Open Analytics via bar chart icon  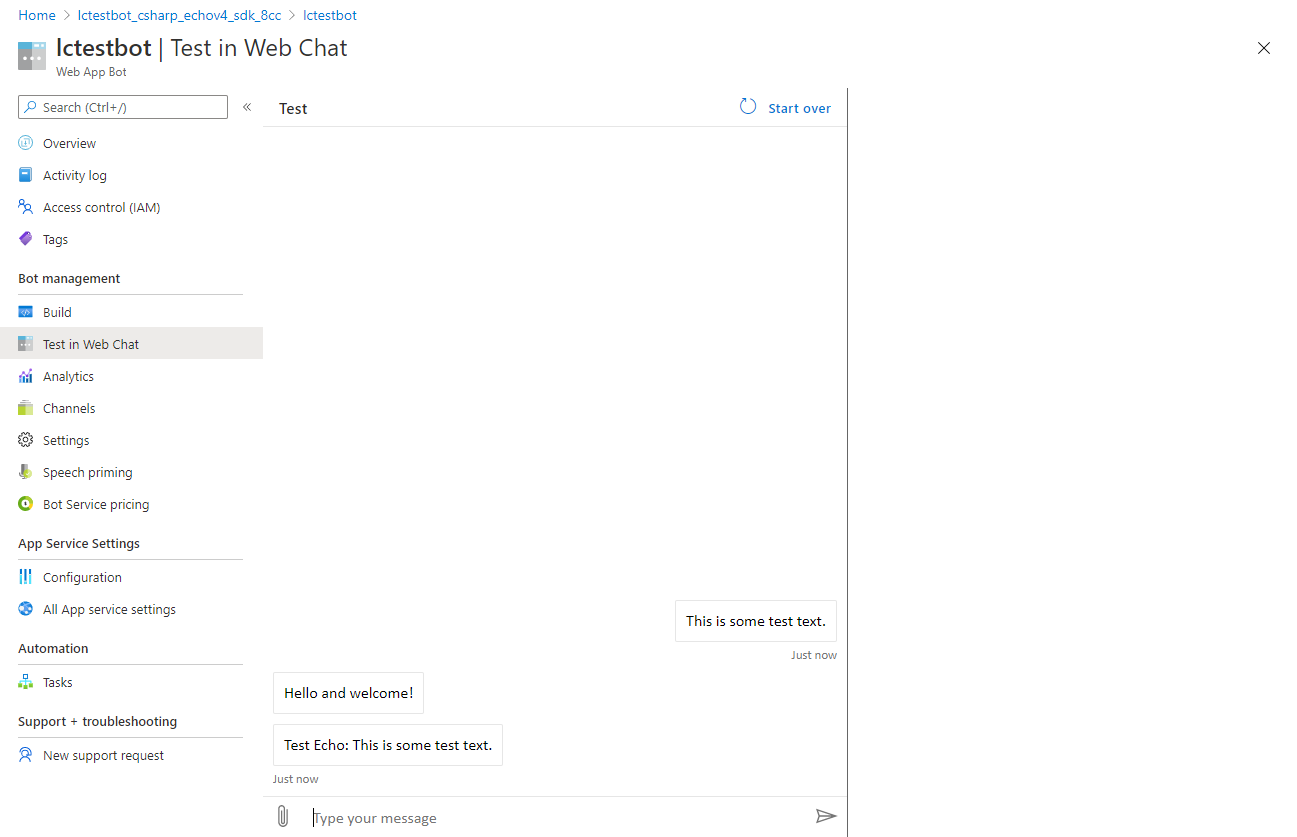(x=26, y=376)
